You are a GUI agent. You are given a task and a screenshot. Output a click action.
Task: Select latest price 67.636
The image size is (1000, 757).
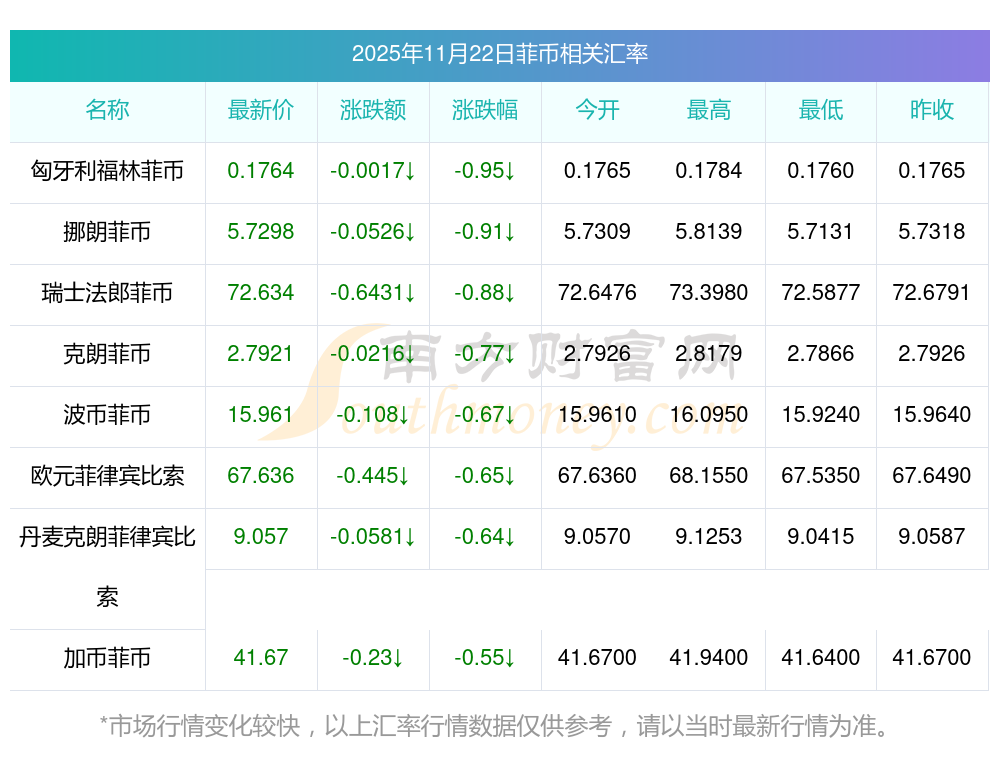tap(261, 475)
